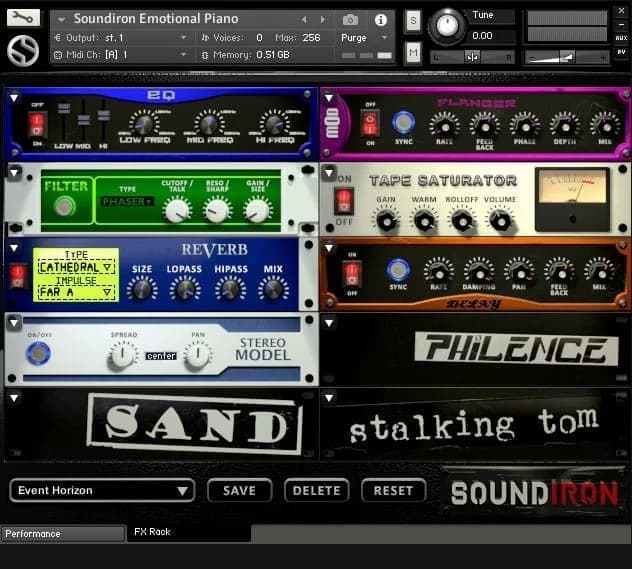This screenshot has height=569, width=632.
Task: Open the instrument info icon
Action: click(380, 19)
